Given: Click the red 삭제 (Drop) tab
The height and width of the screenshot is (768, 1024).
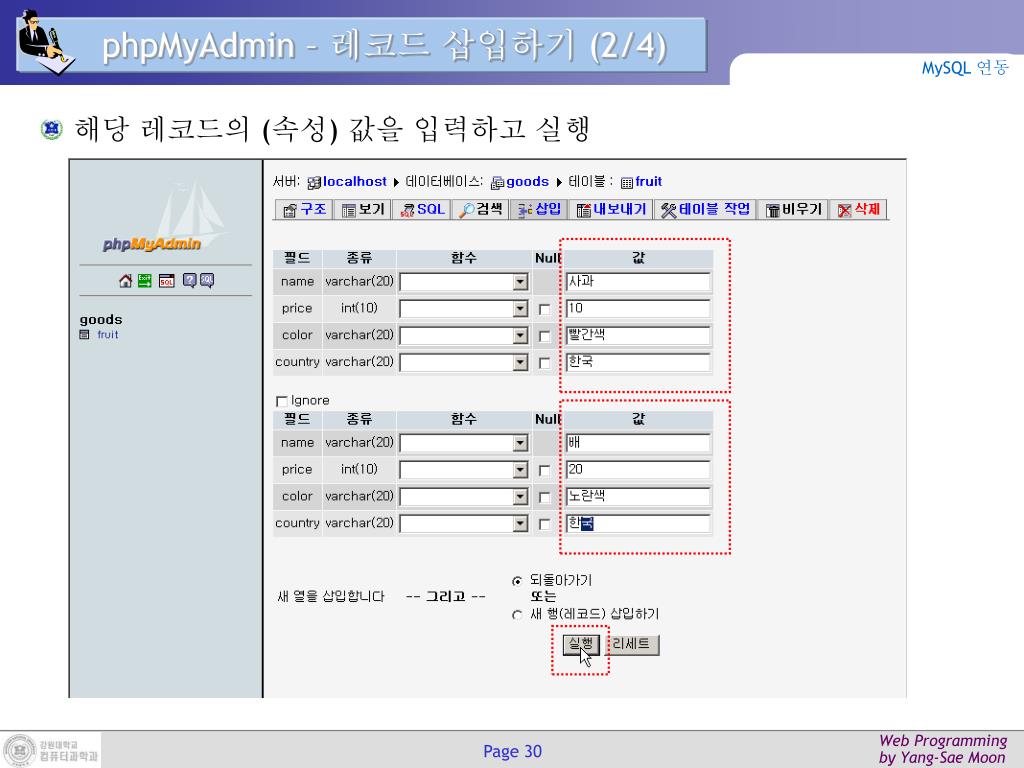Looking at the screenshot, I should (x=859, y=210).
